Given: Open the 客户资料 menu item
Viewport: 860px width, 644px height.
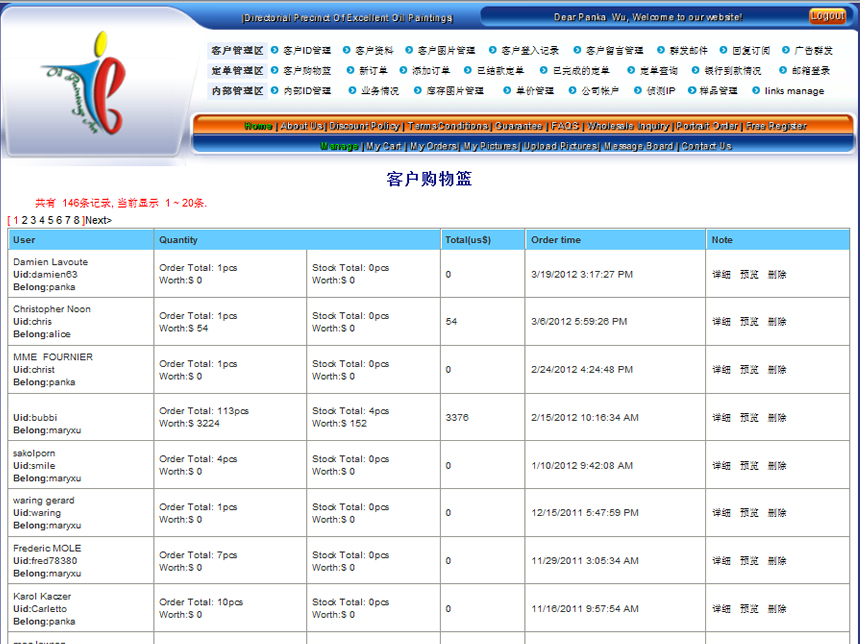Looking at the screenshot, I should click(x=374, y=50).
